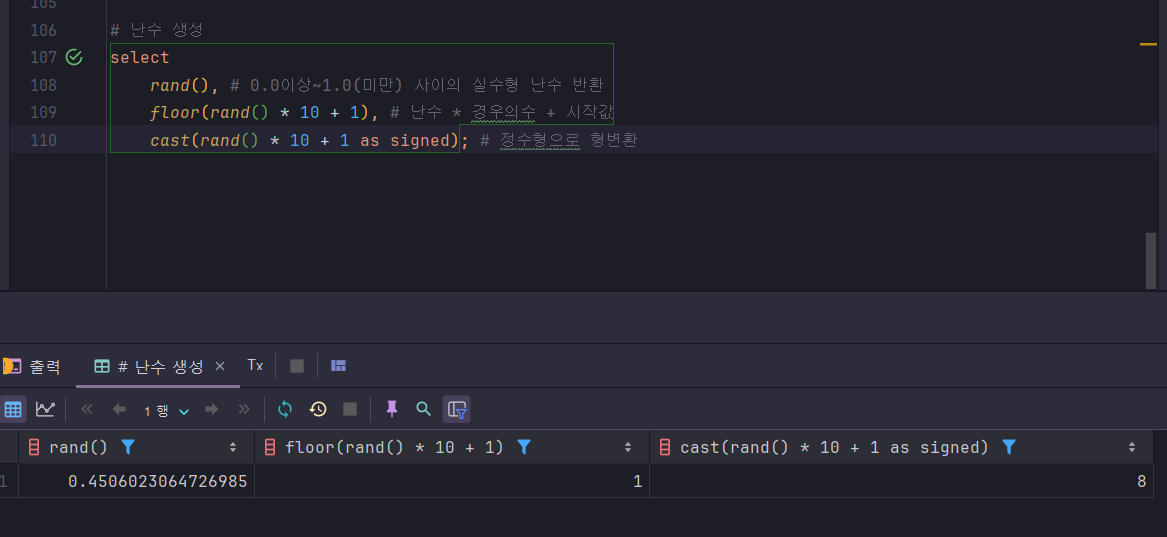The image size is (1167, 537).
Task: Filter the cast(rand() * 10 + 1 as signed) column
Action: [1009, 447]
